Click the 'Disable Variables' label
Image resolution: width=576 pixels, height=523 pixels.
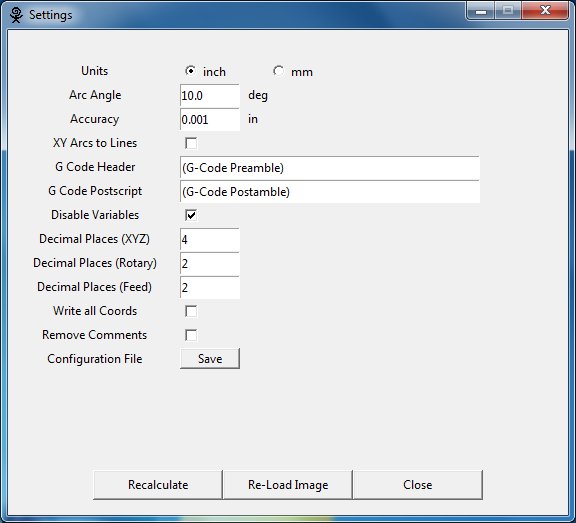pyautogui.click(x=95, y=215)
